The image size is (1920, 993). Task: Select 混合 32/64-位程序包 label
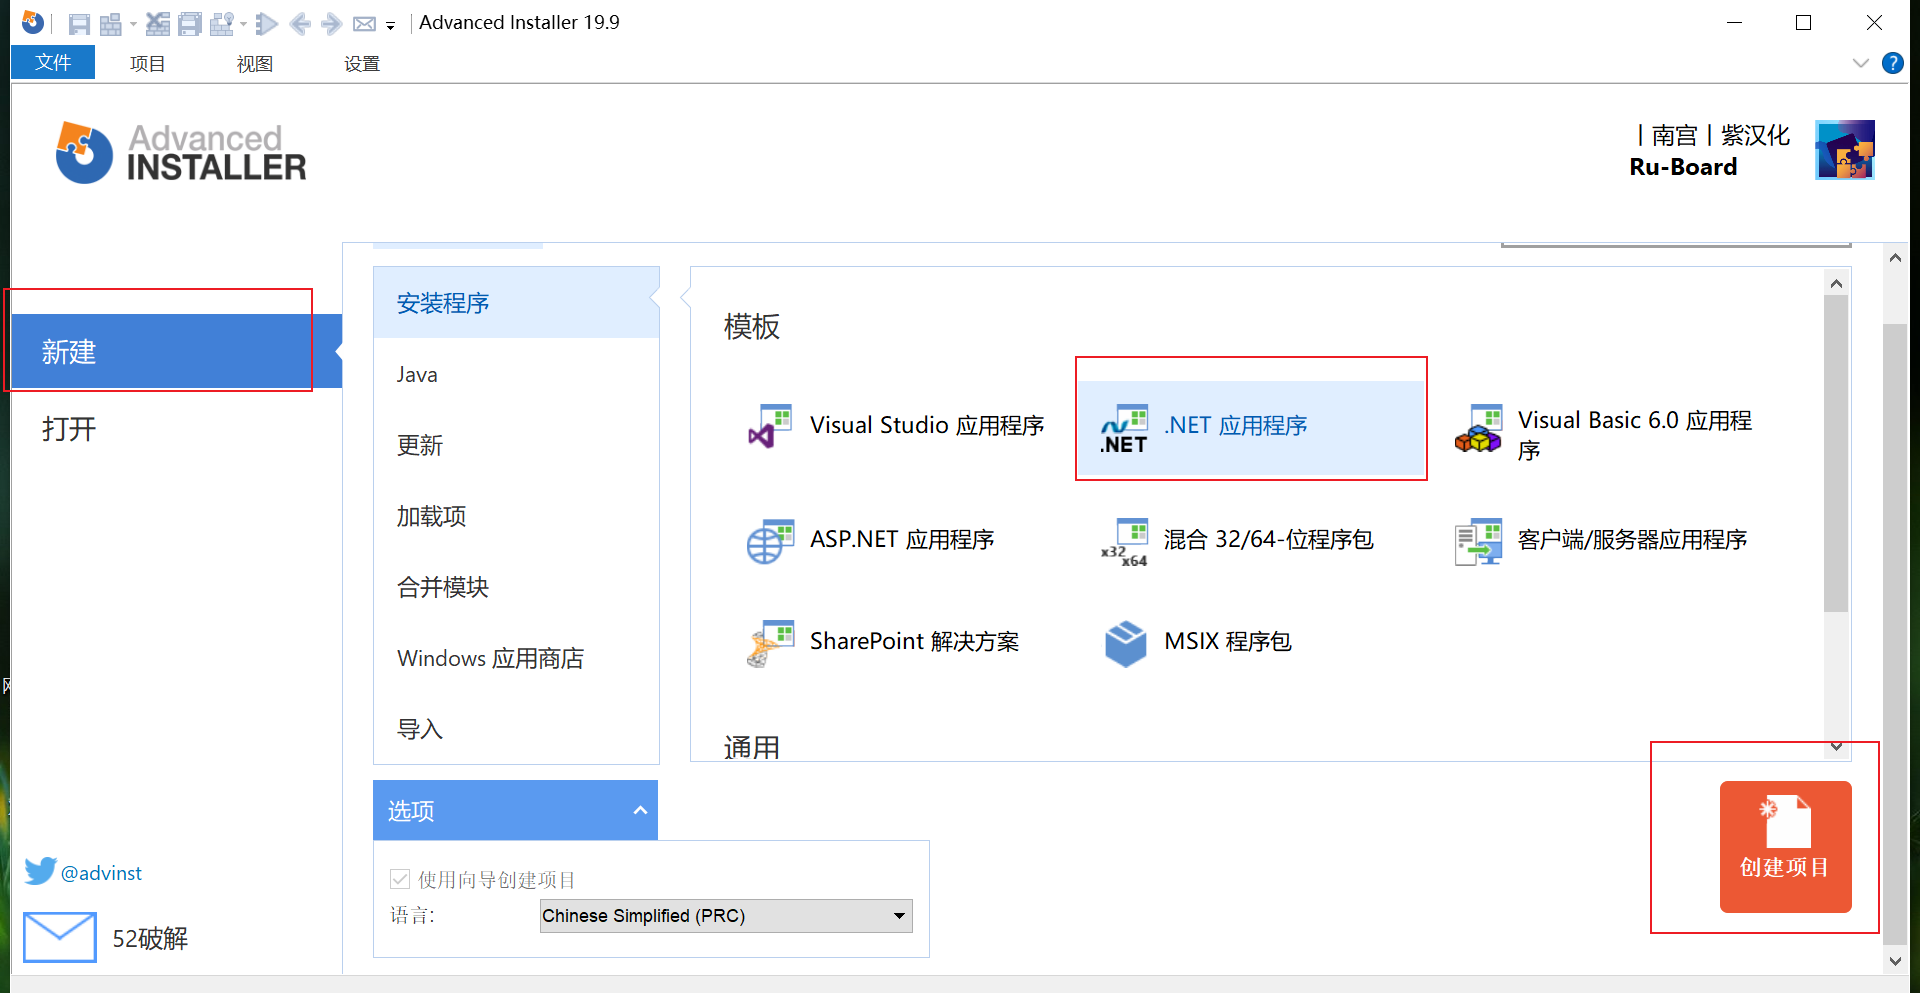tap(1268, 539)
